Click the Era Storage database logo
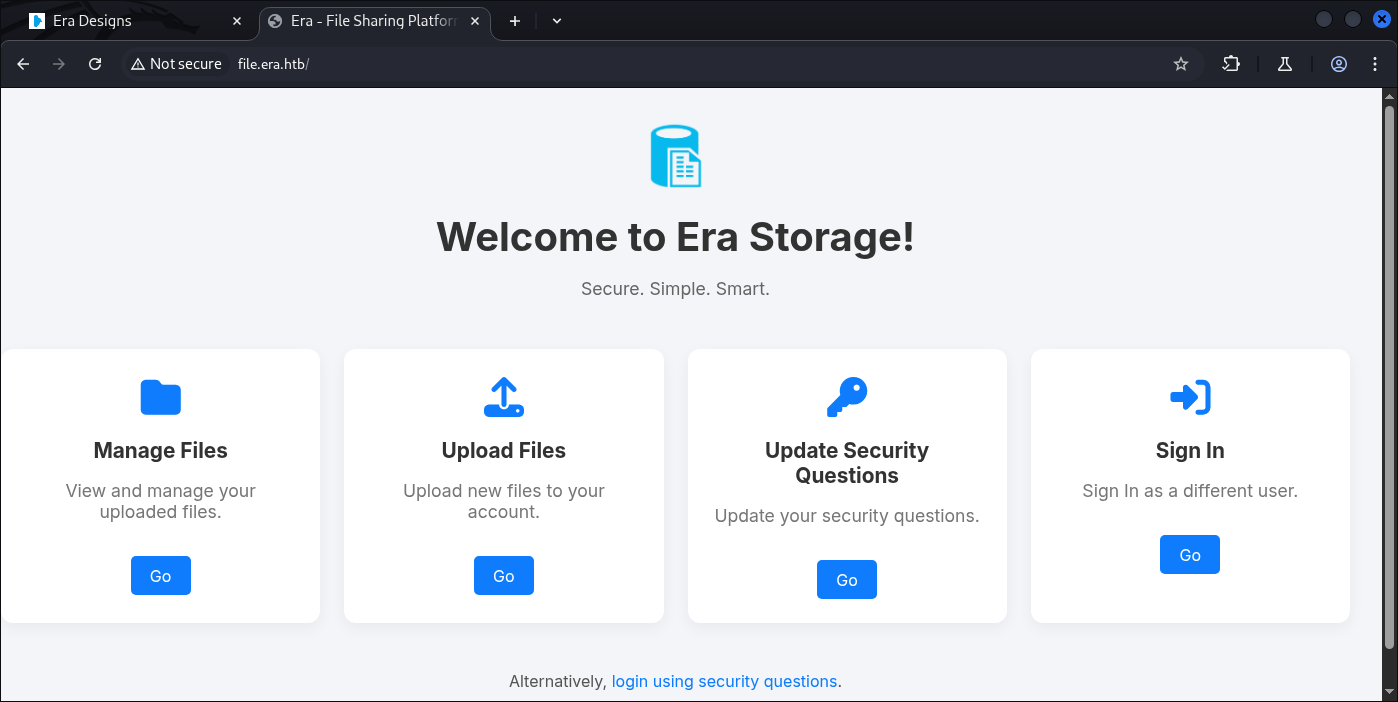 coord(675,156)
